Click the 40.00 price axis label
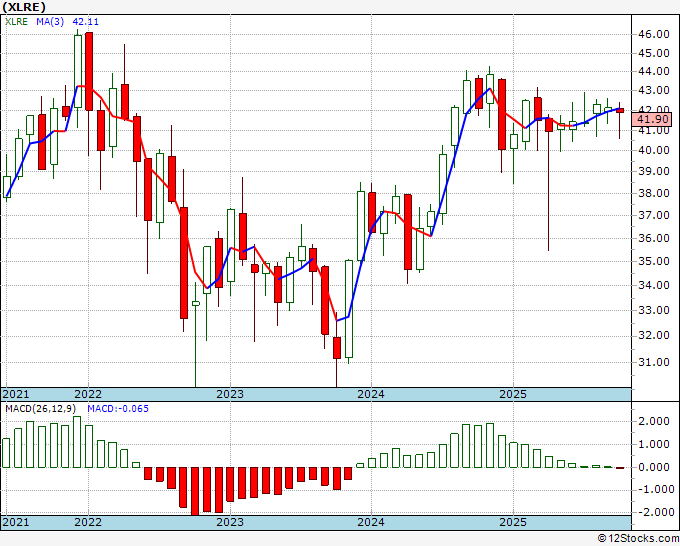Screen dimensions: 680x546 653,150
